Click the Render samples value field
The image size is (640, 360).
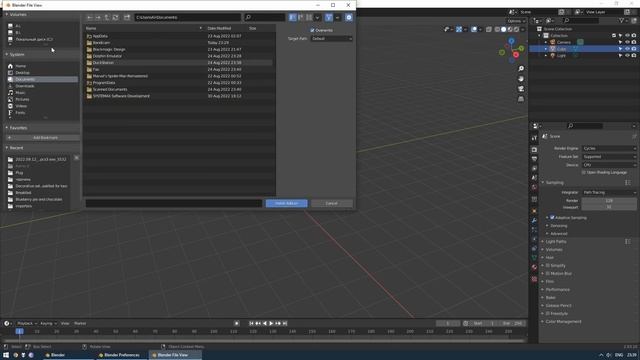609,200
